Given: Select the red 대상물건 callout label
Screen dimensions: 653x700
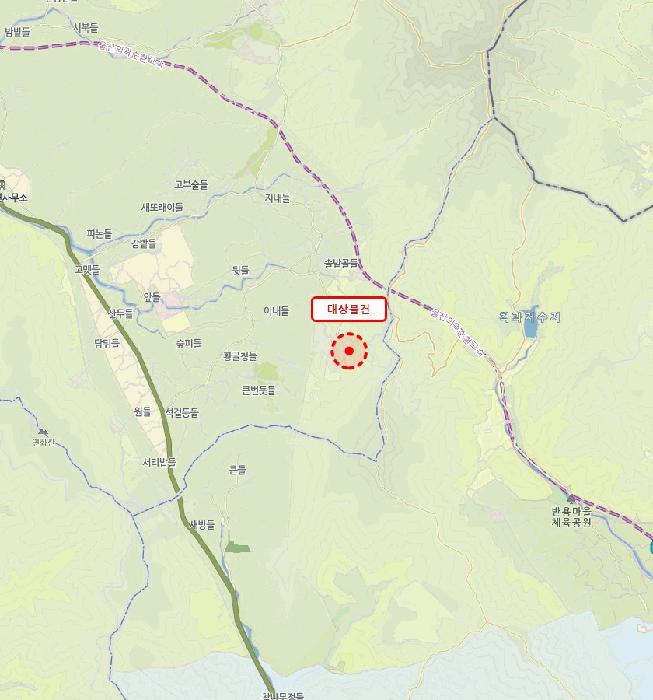Looking at the screenshot, I should click(x=349, y=309).
